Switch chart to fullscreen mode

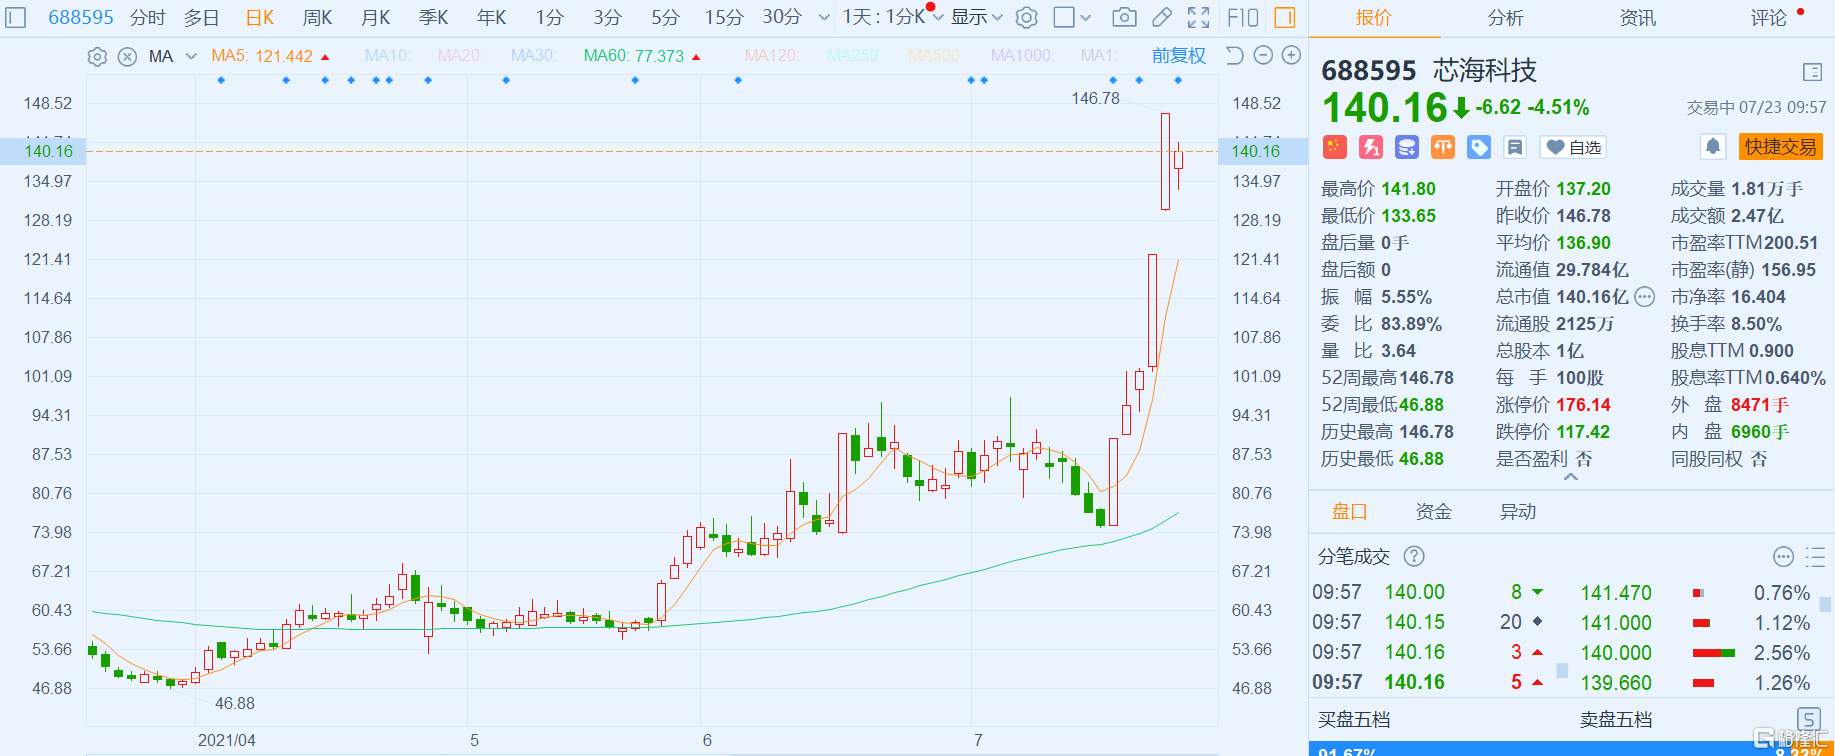pyautogui.click(x=1198, y=17)
